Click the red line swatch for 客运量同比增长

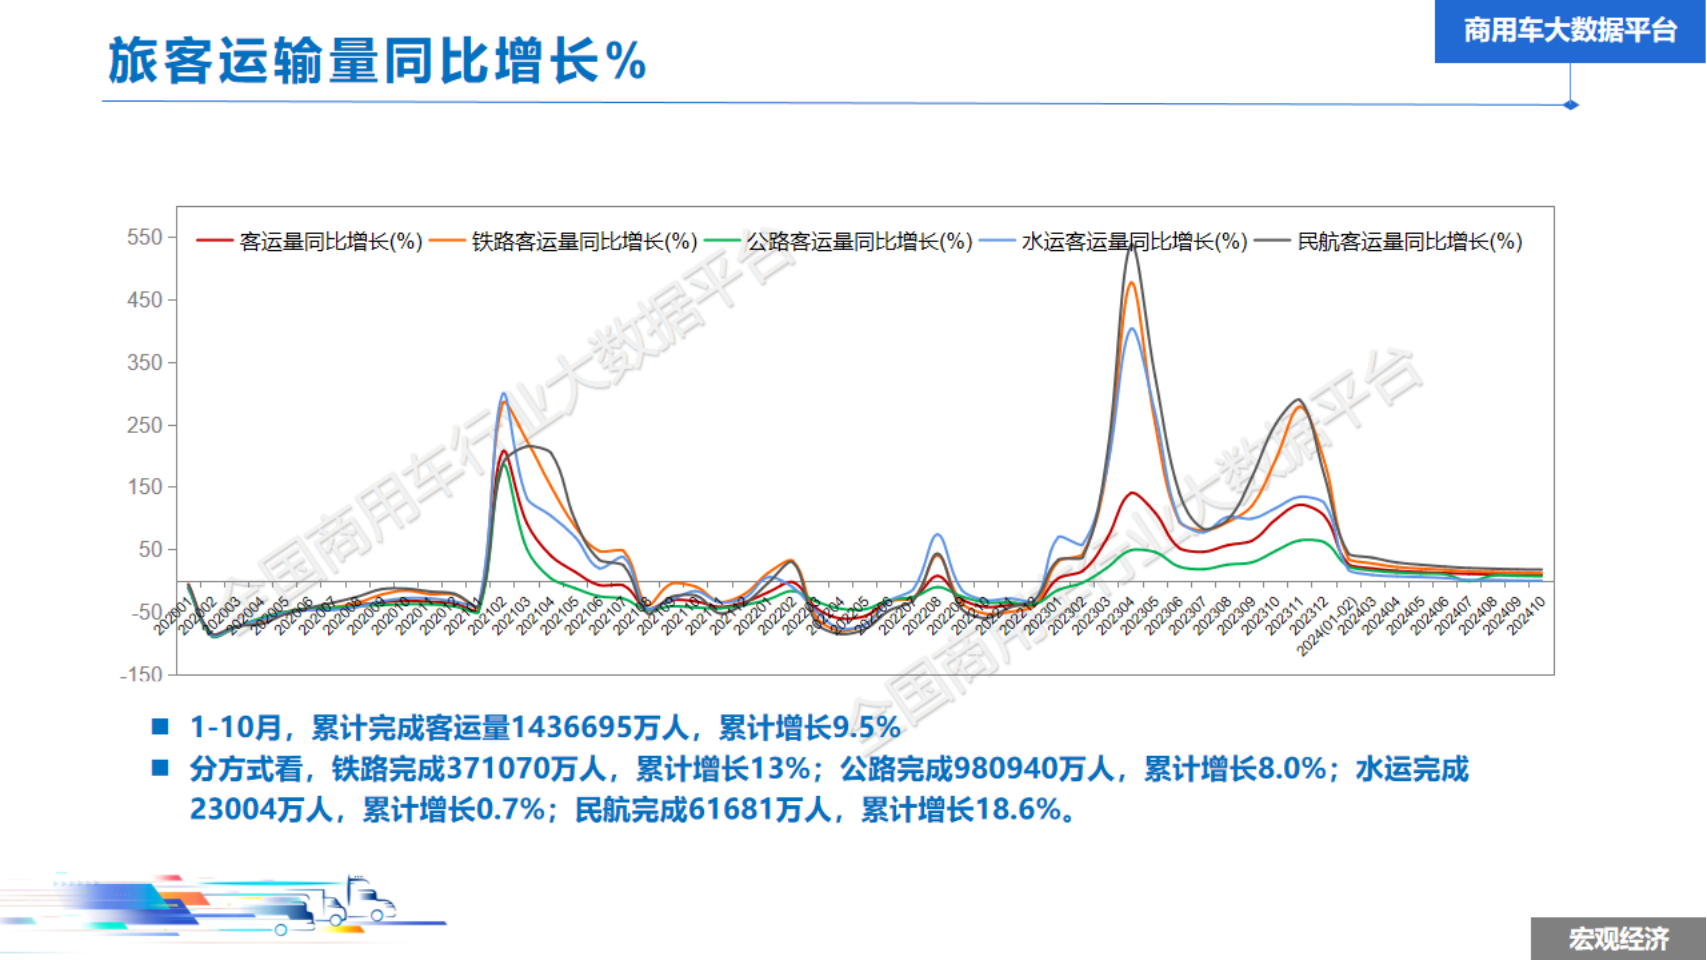tap(214, 242)
